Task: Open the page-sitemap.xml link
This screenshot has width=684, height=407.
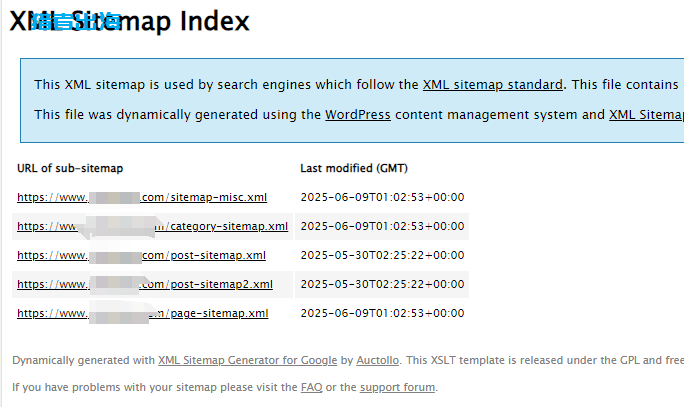Action: pos(143,313)
